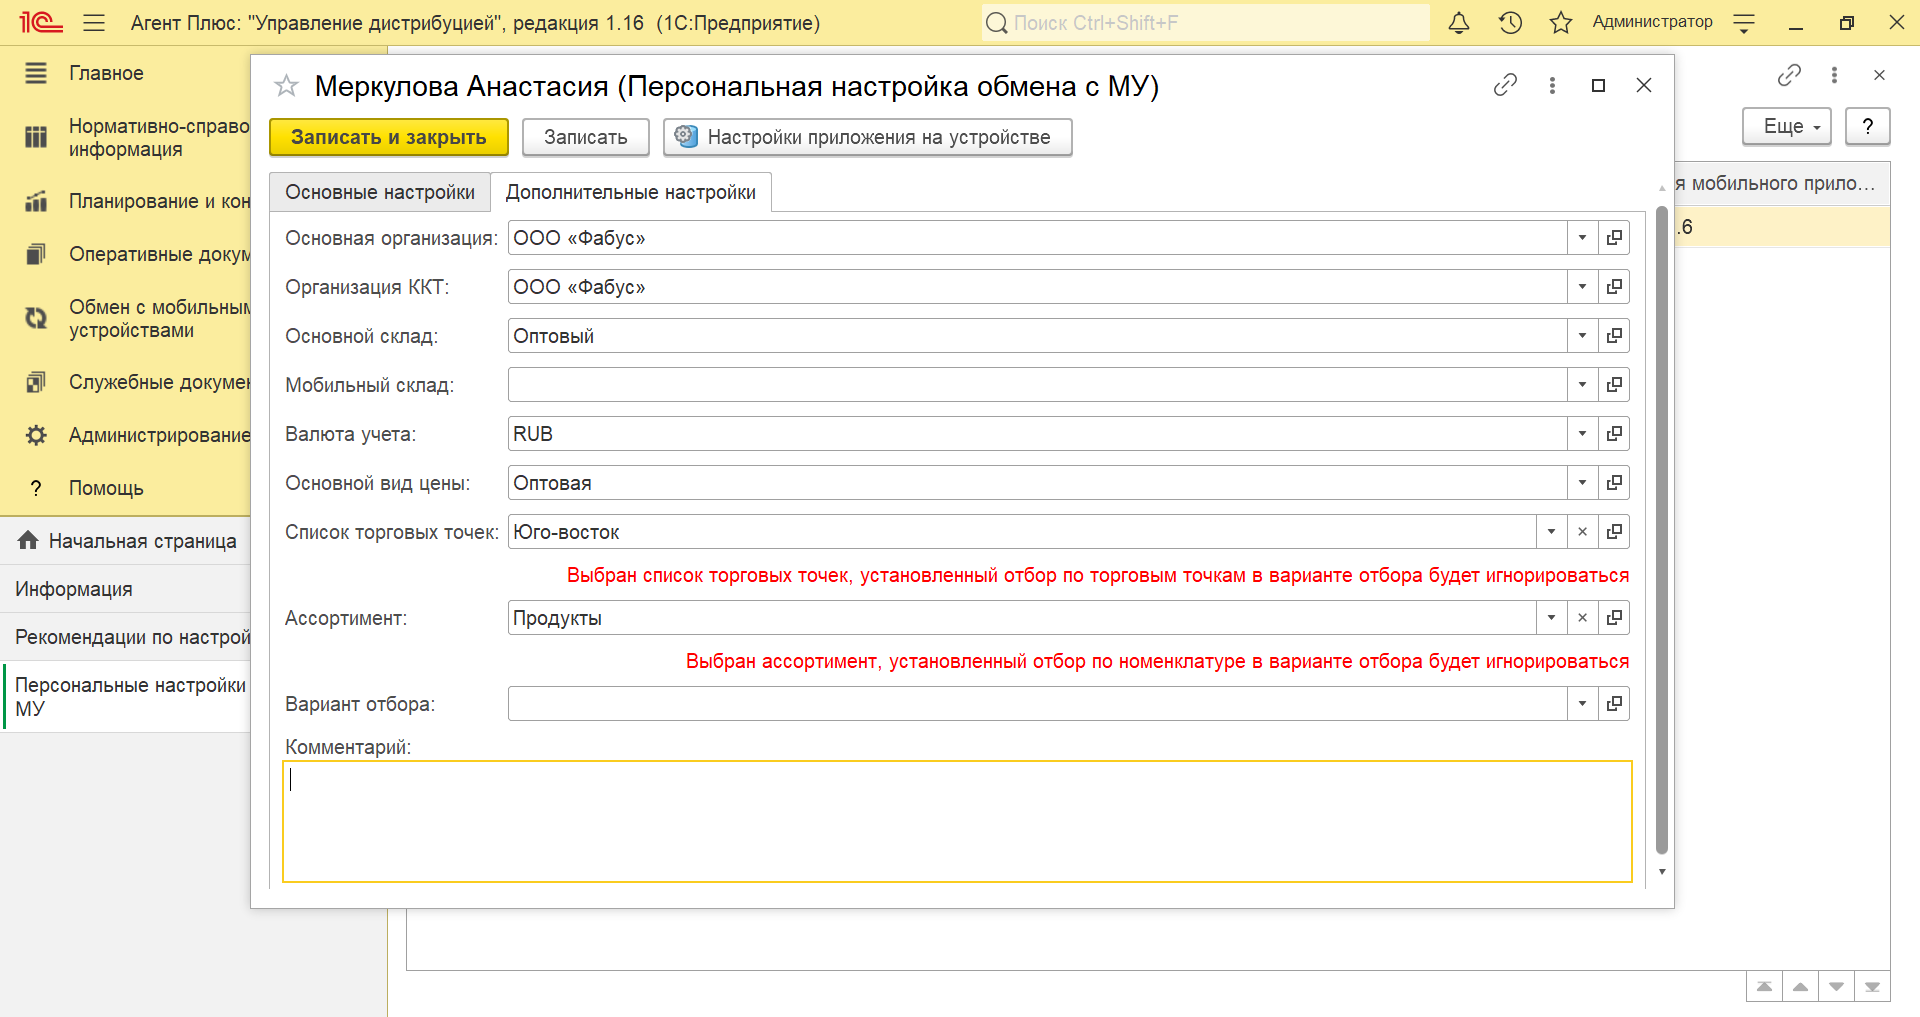Move down one row in list navigation
The image size is (1920, 1017).
(1836, 987)
